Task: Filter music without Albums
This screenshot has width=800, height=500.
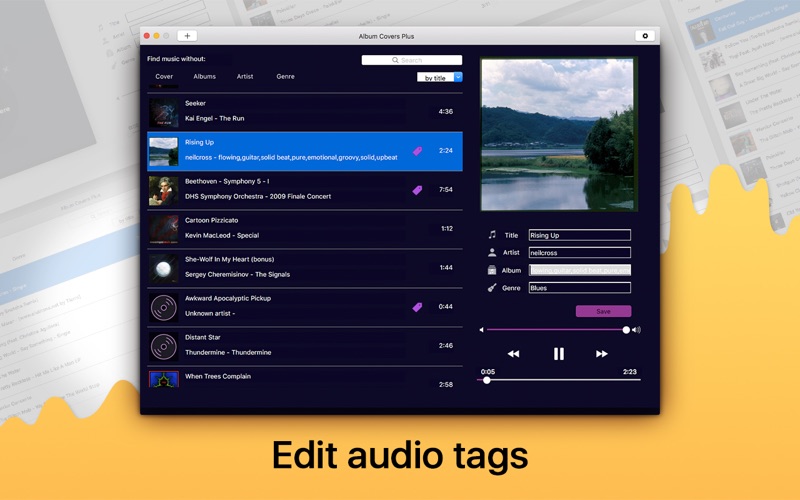Action: point(205,77)
